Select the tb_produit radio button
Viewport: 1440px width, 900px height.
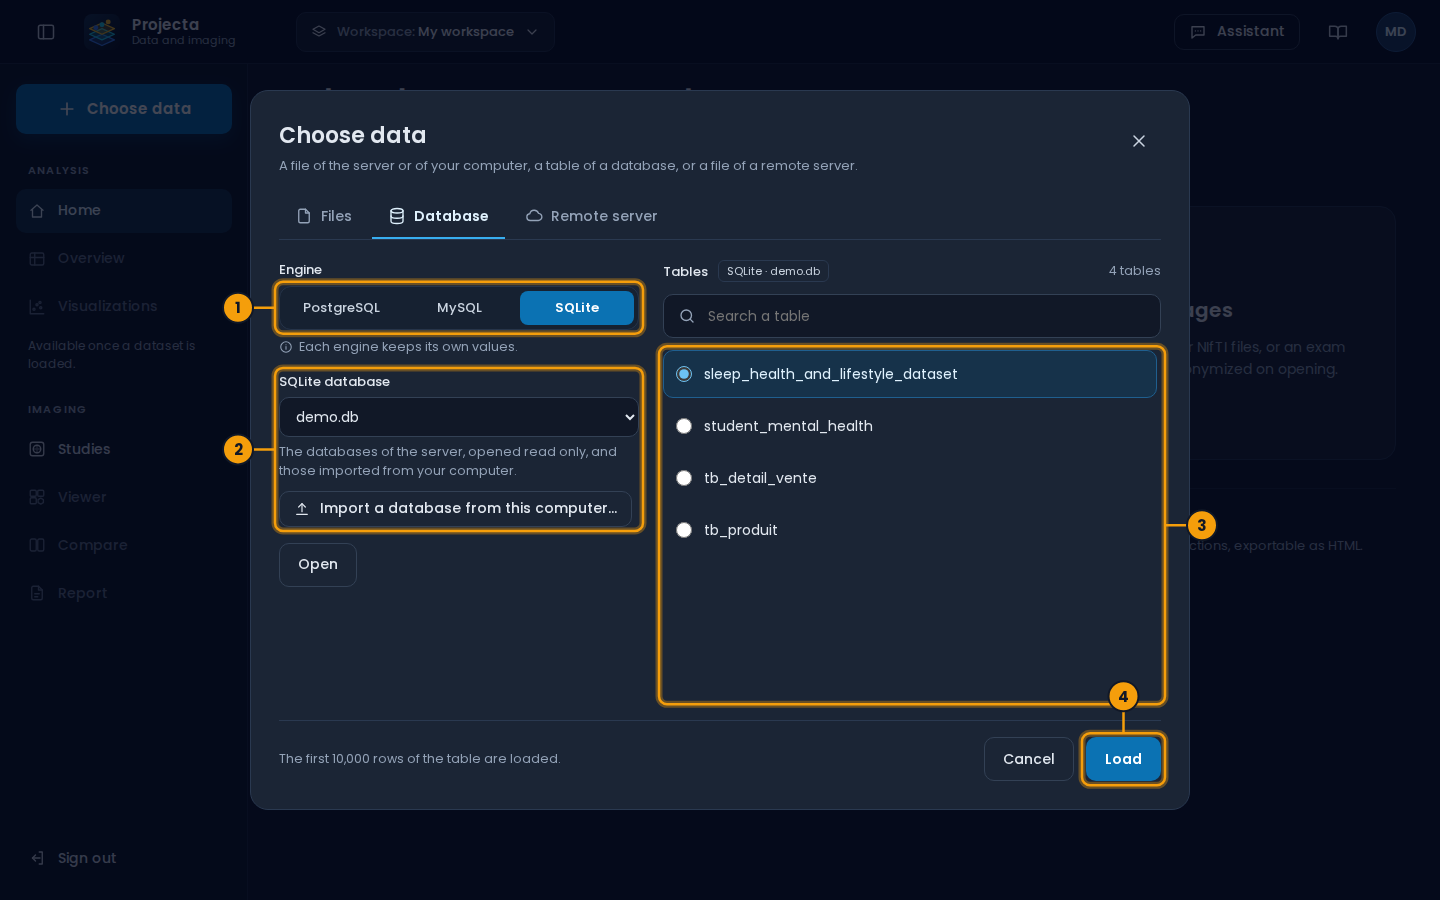[684, 530]
